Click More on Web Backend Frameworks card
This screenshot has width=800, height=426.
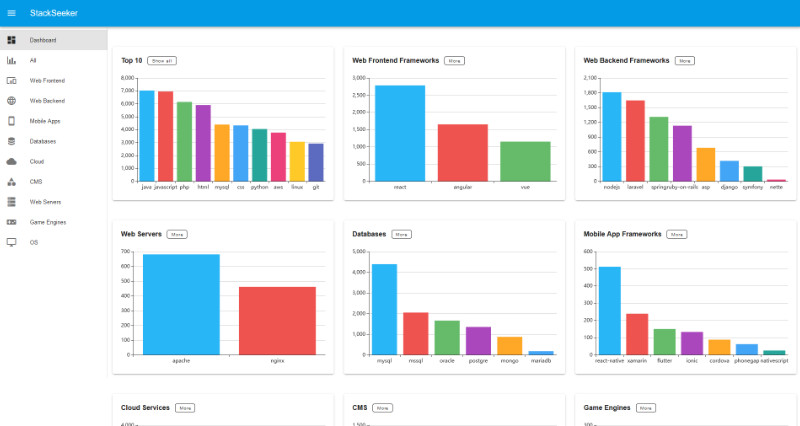[x=685, y=61]
